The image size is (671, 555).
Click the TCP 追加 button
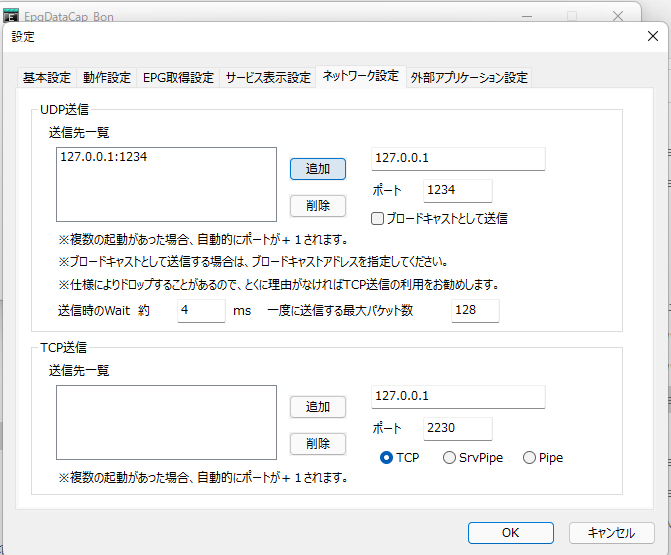(318, 407)
